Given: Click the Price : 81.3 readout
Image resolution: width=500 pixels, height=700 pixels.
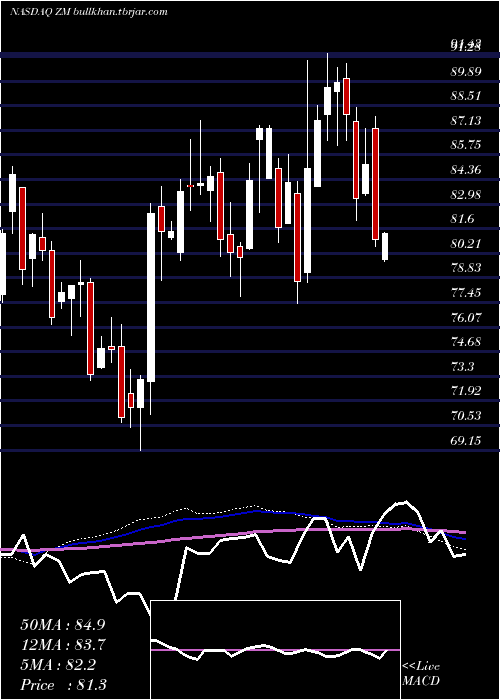Looking at the screenshot, I should pyautogui.click(x=63, y=685).
